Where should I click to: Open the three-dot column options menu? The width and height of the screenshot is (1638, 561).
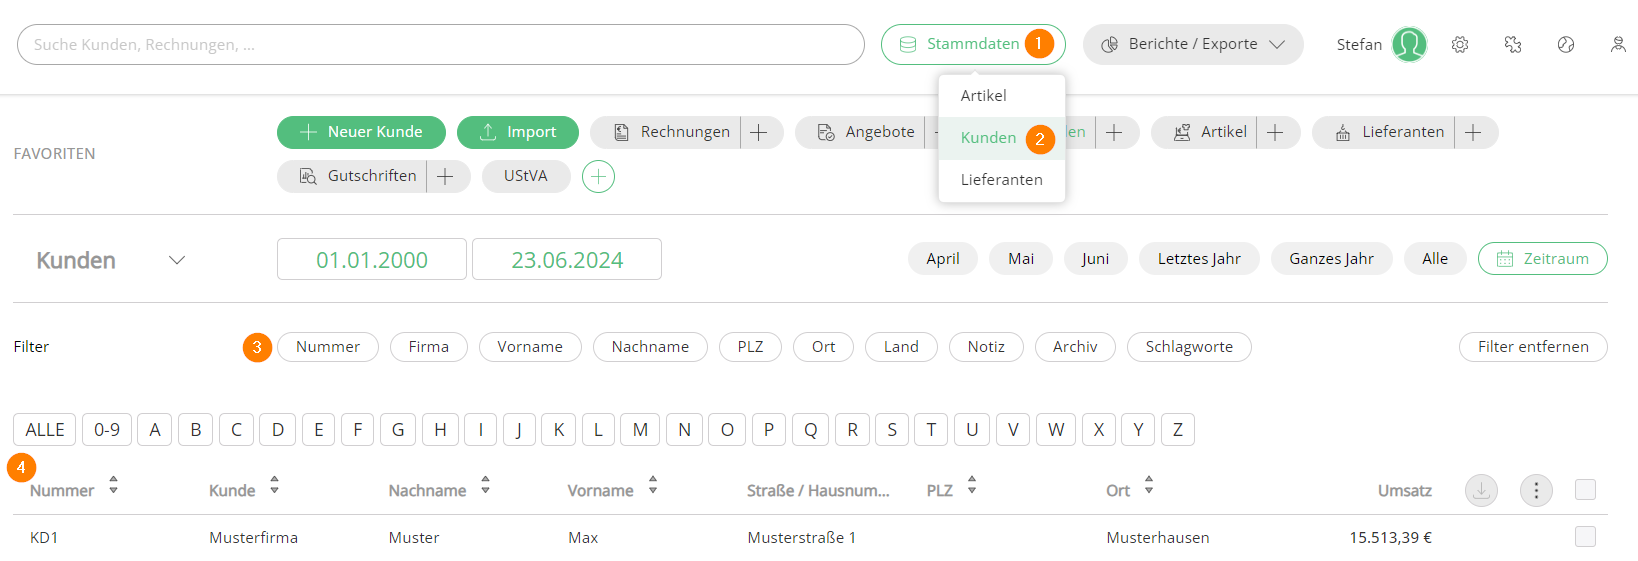1536,490
